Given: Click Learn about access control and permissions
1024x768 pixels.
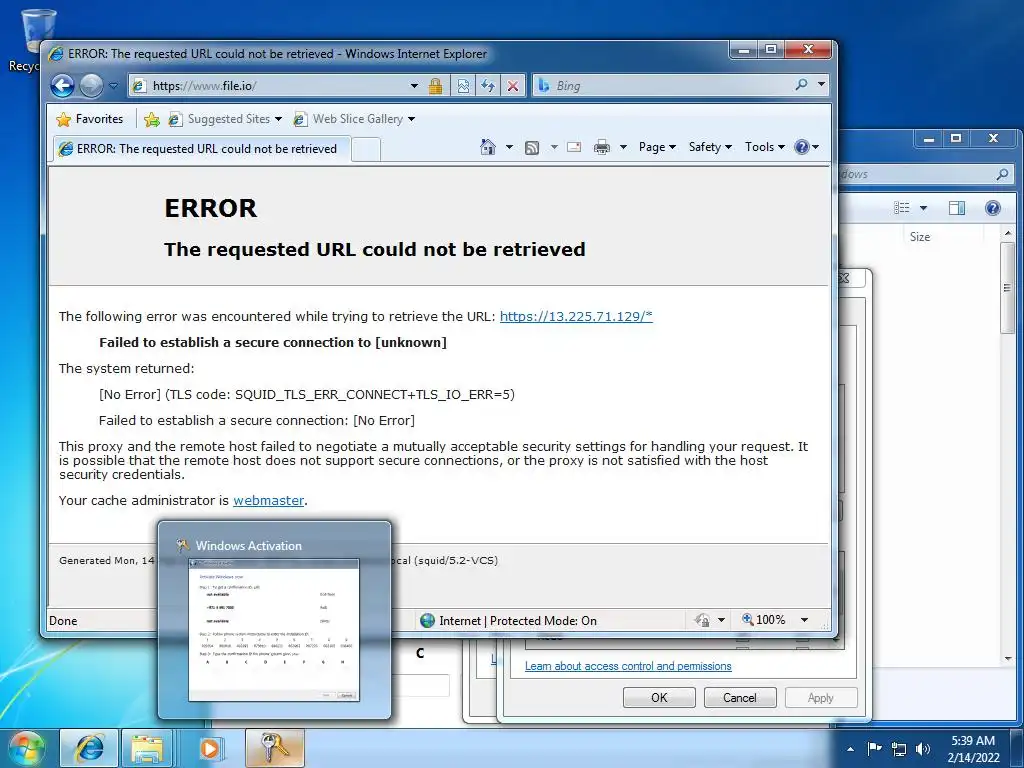Looking at the screenshot, I should pyautogui.click(x=628, y=666).
